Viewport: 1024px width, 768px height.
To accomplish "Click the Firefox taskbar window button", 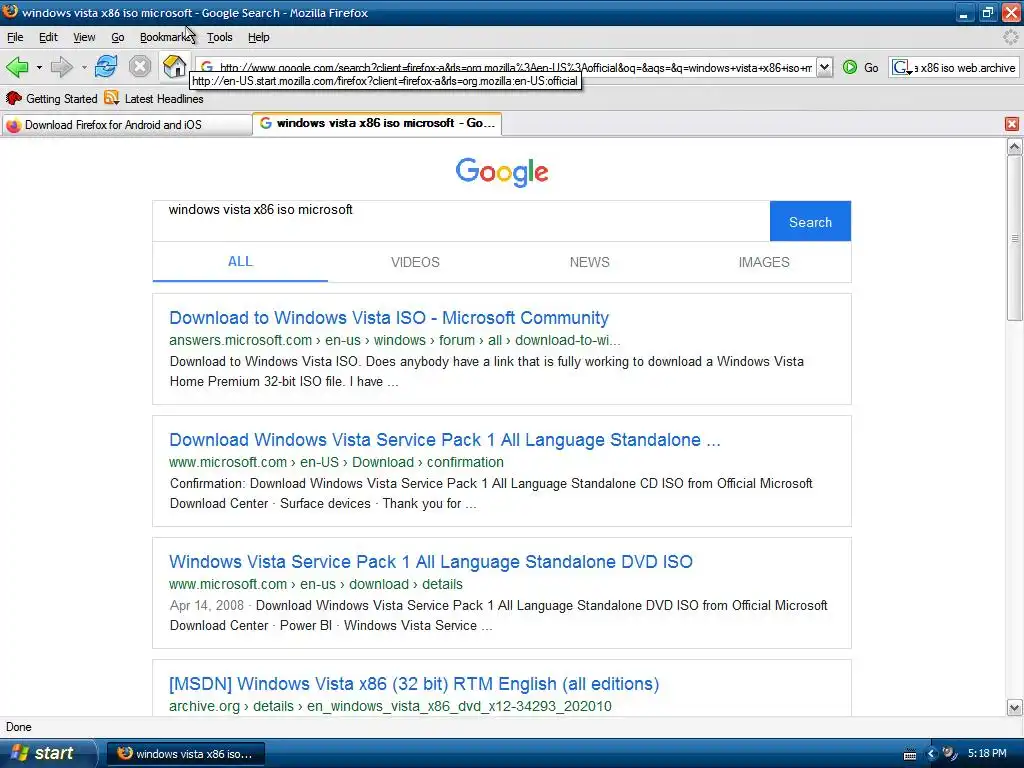I will (185, 754).
